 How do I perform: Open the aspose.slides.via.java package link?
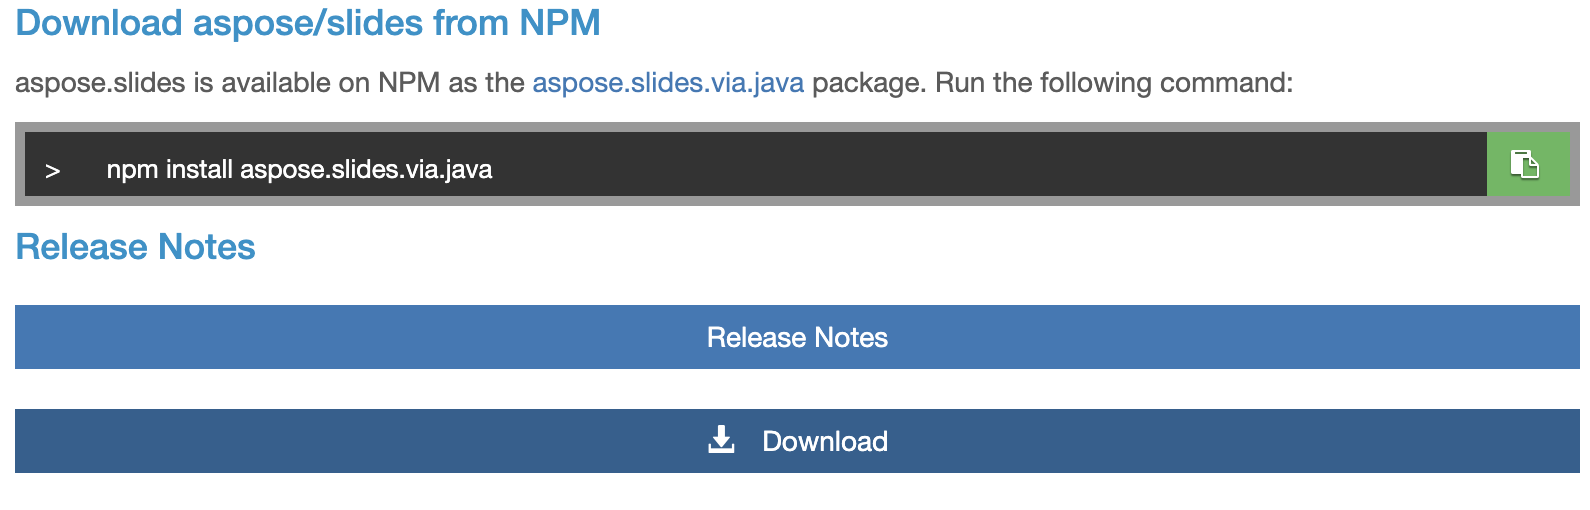coord(668,82)
